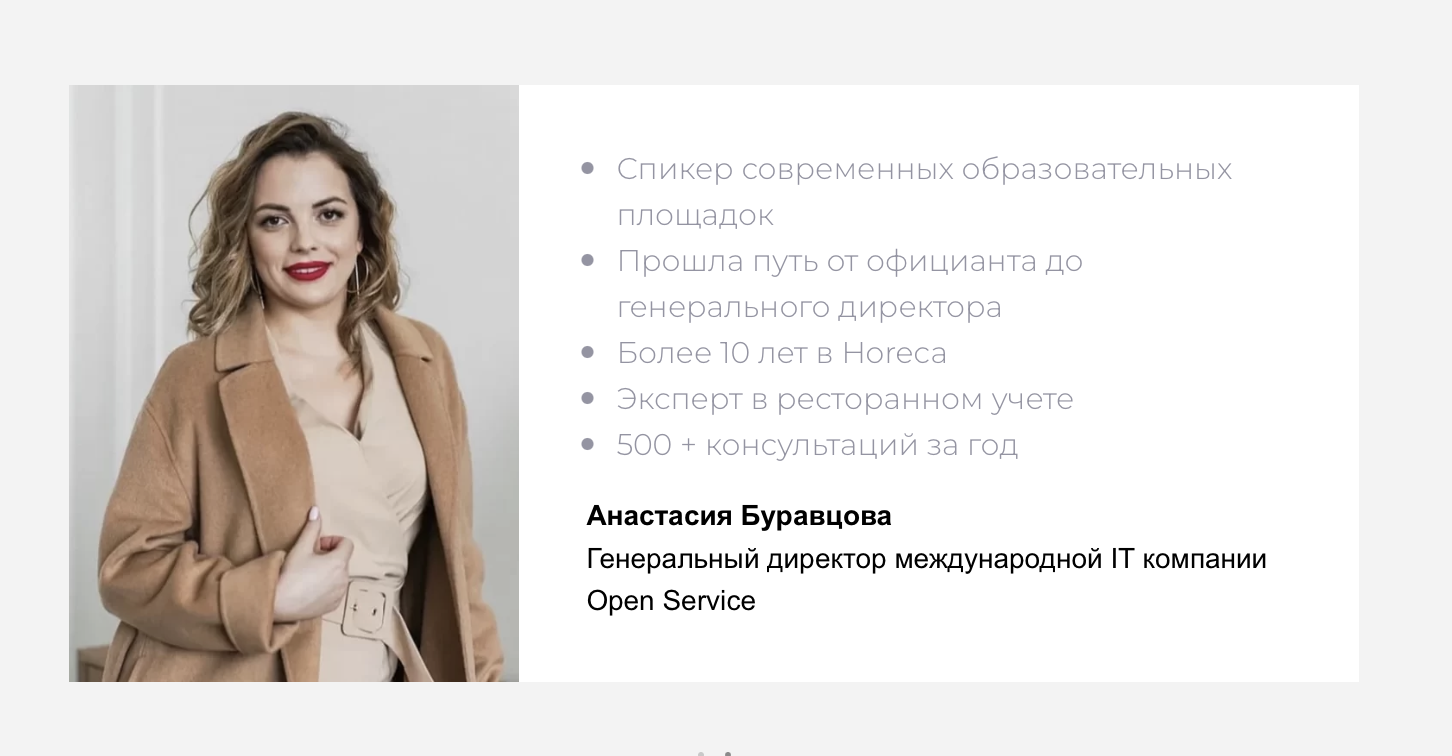The image size is (1452, 756).
Task: Click the portrait photo of Анастасия Буравцова
Action: (294, 383)
